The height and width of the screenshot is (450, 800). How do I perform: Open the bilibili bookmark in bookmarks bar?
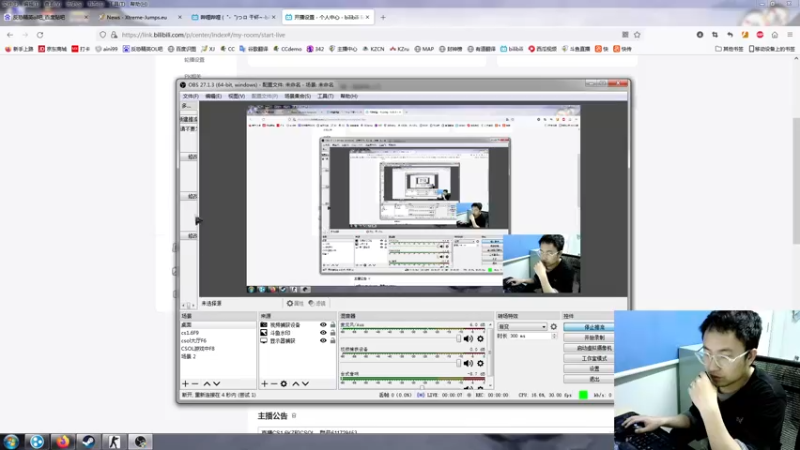(512, 49)
